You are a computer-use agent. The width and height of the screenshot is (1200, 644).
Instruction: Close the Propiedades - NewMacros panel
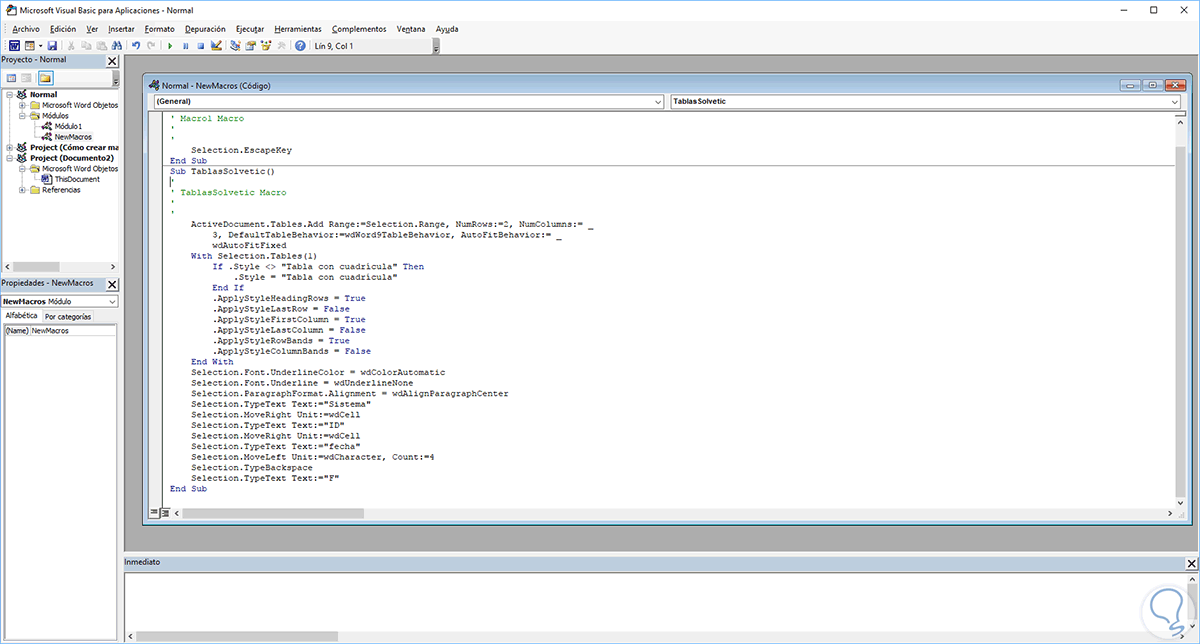click(112, 285)
